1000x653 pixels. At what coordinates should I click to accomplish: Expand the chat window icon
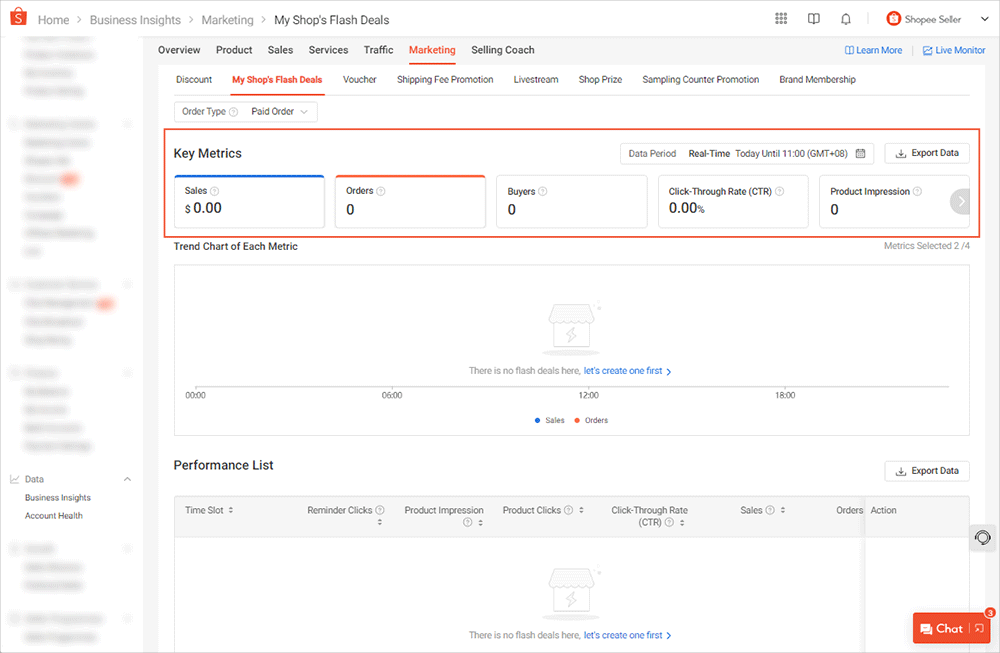980,629
